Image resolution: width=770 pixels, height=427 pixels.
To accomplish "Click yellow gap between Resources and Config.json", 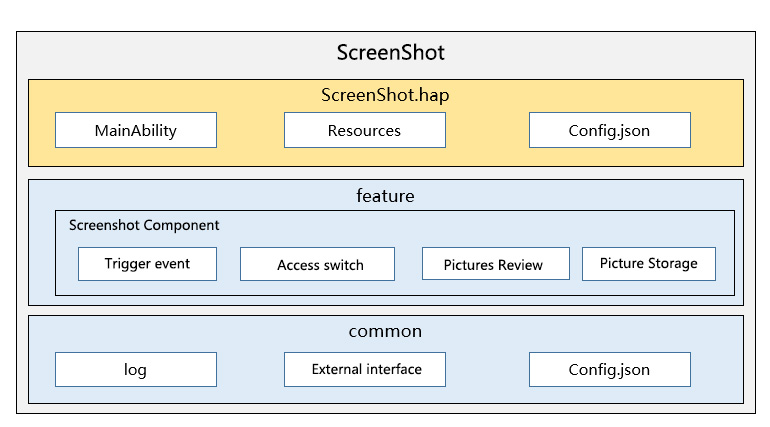I will coord(487,130).
